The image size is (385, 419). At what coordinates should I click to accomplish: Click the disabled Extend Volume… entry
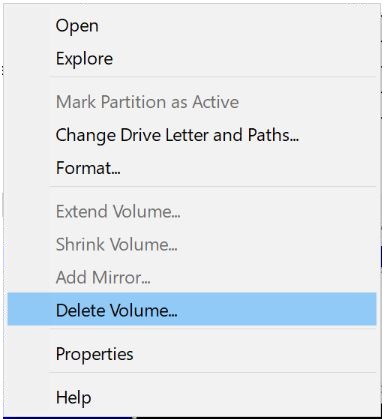click(192, 212)
